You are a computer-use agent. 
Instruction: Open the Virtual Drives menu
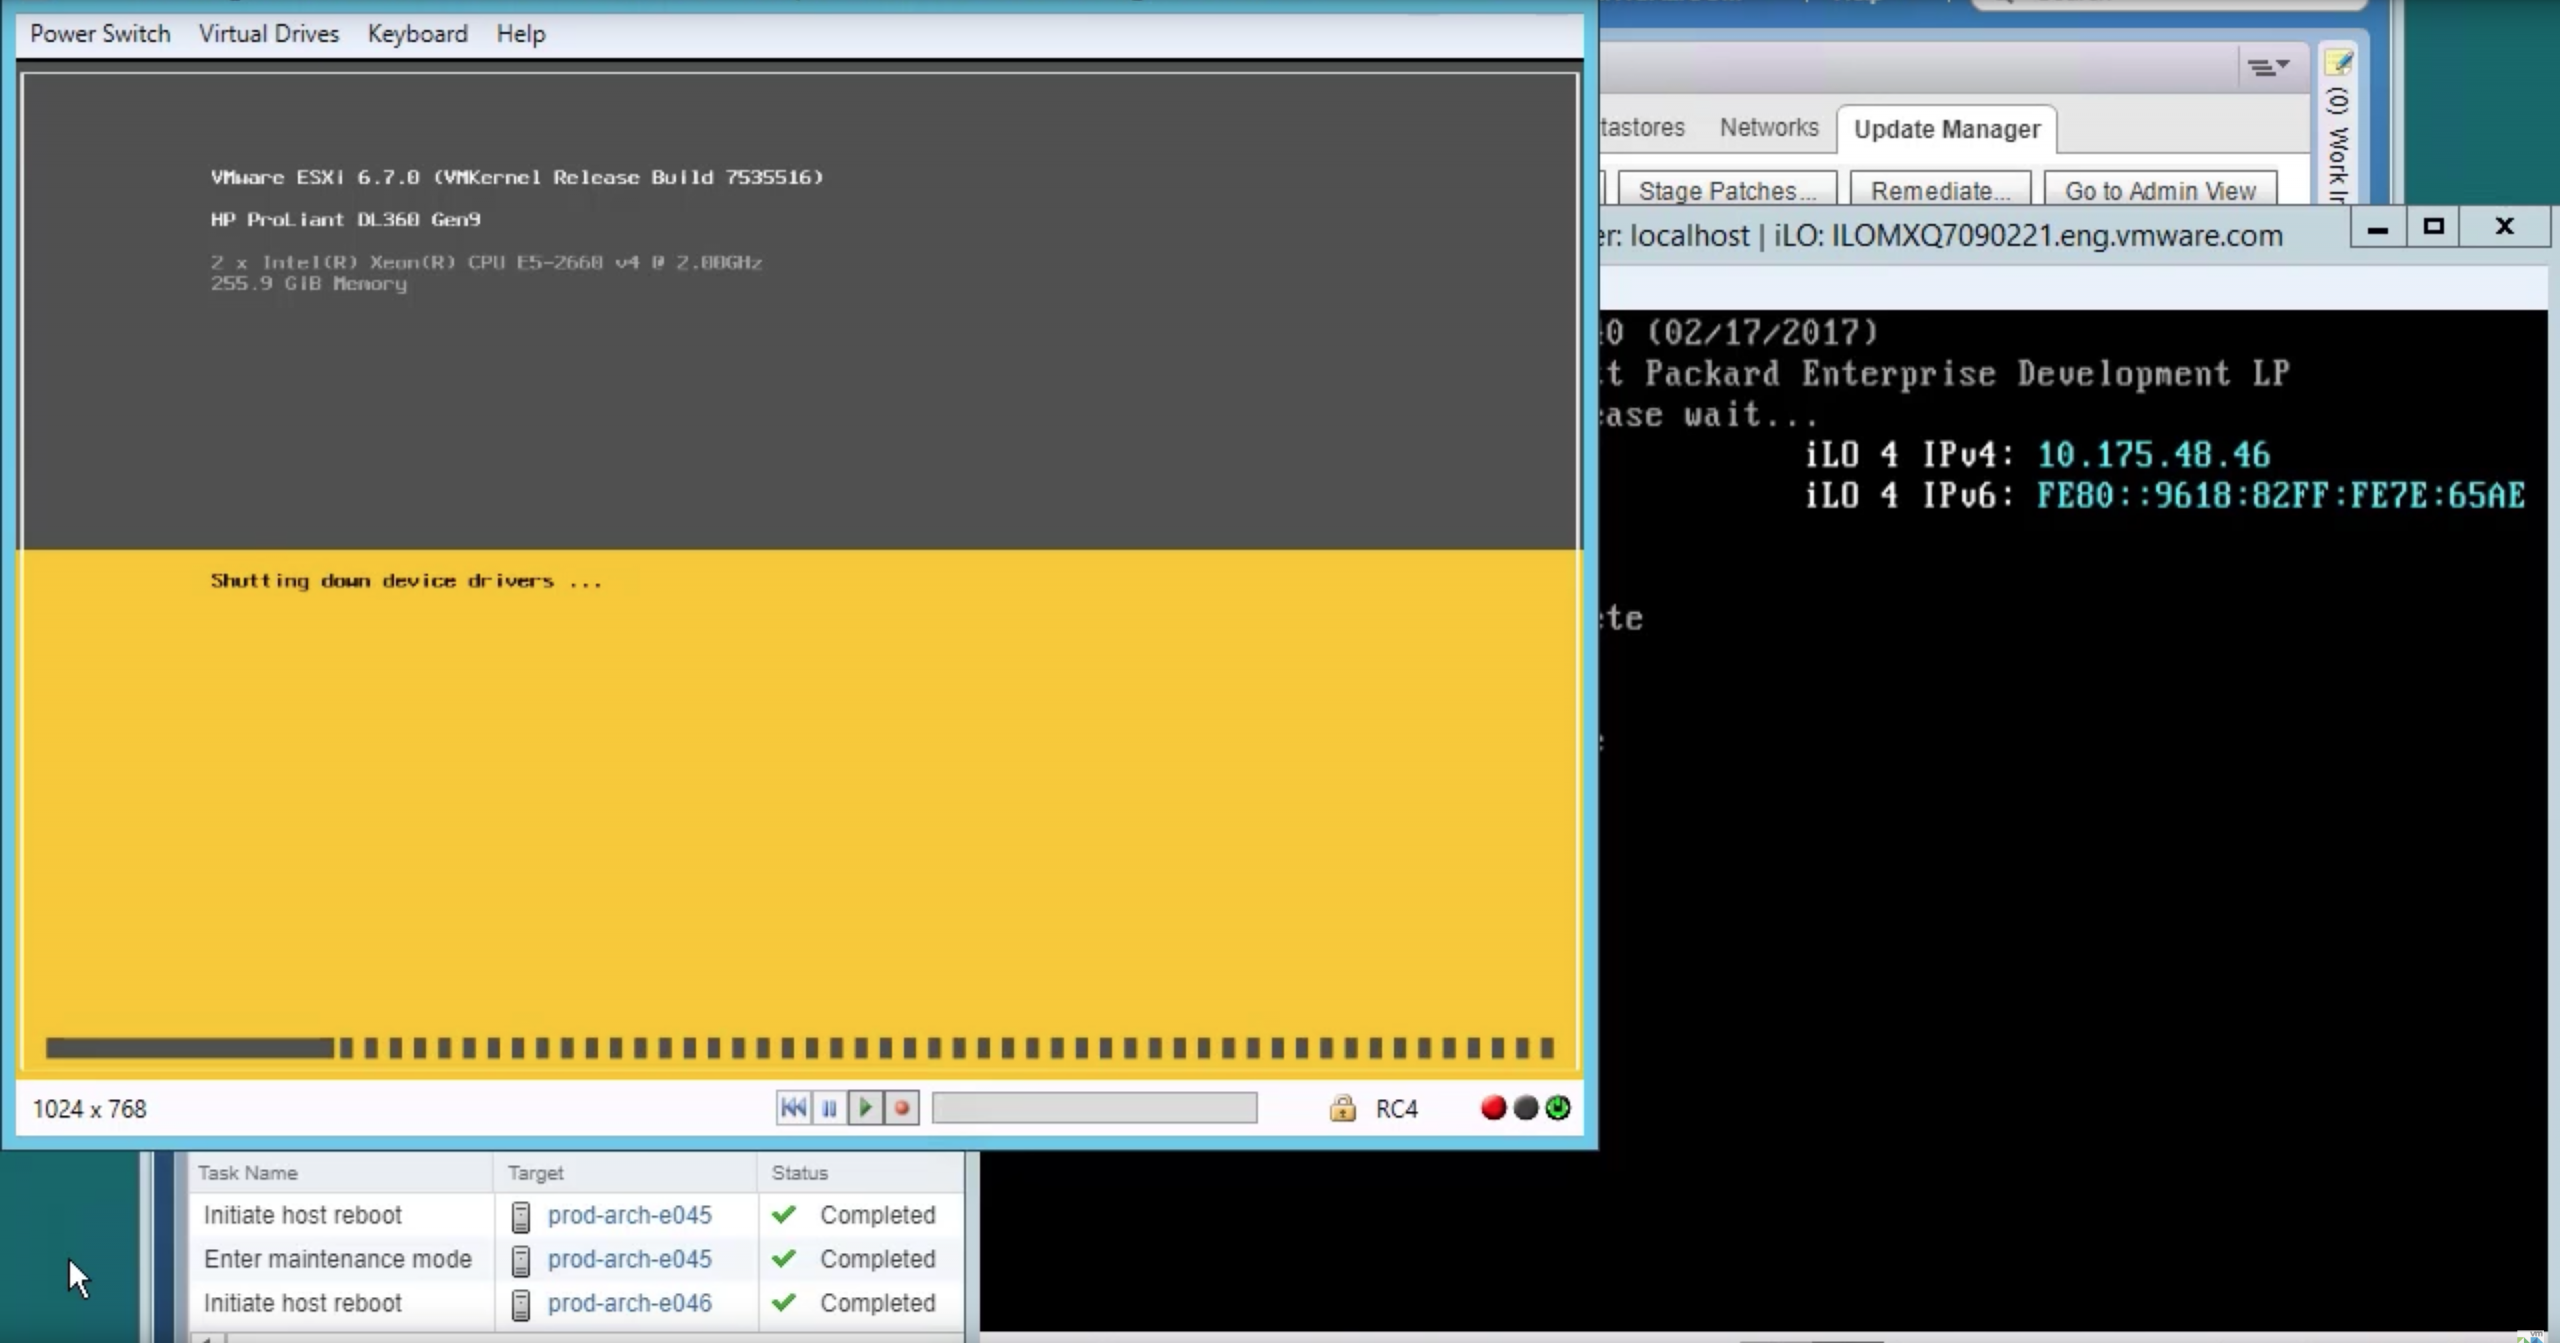point(269,32)
